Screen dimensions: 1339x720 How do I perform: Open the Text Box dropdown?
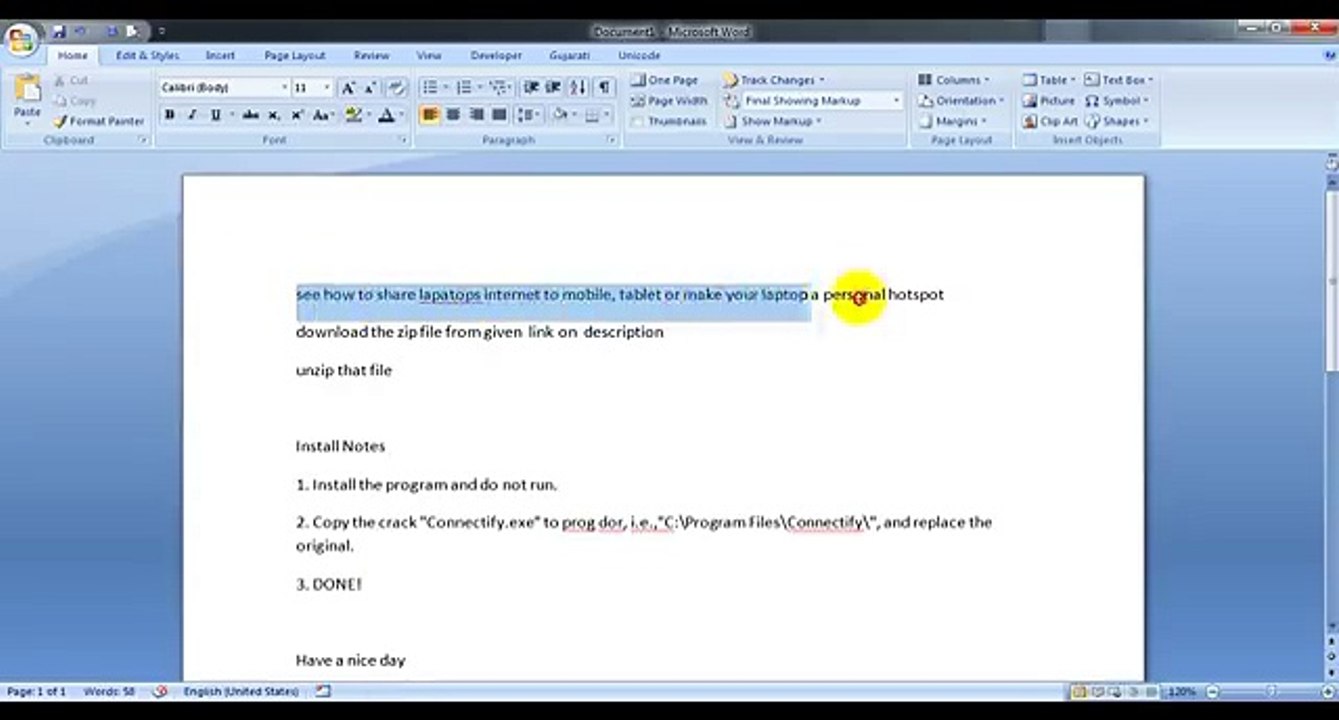tap(1120, 80)
